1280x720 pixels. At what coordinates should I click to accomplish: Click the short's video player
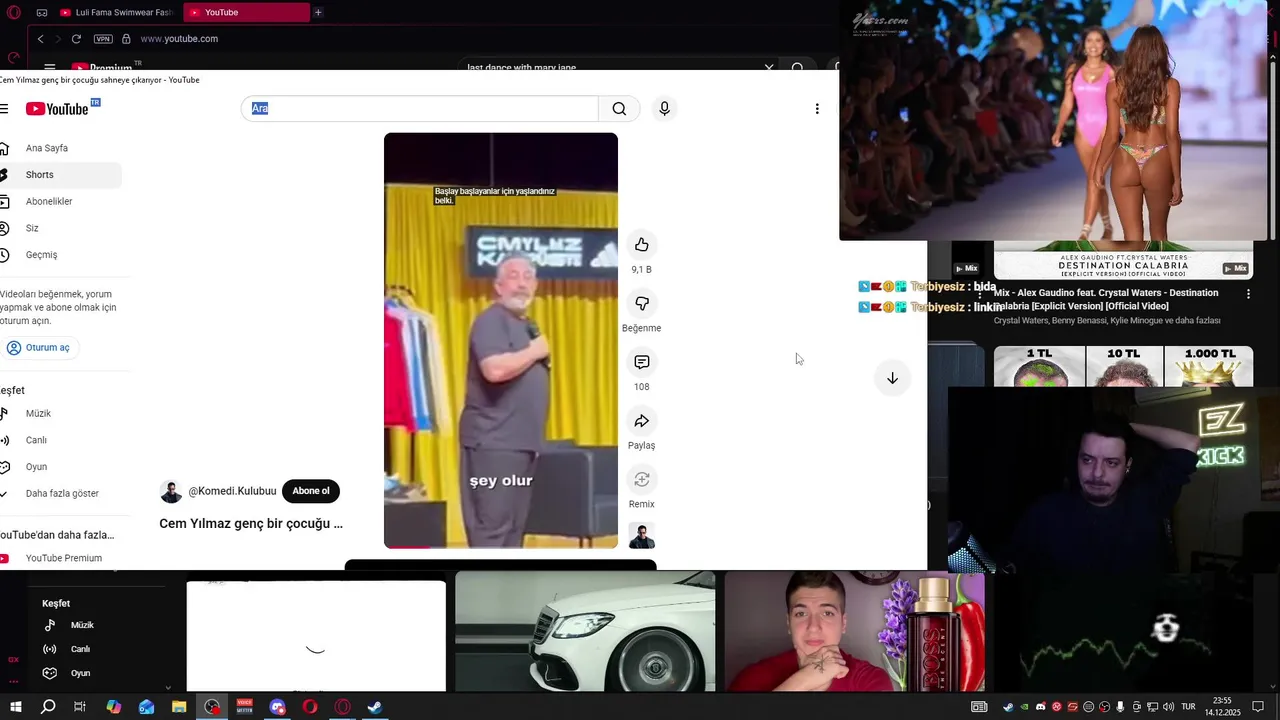click(x=501, y=340)
